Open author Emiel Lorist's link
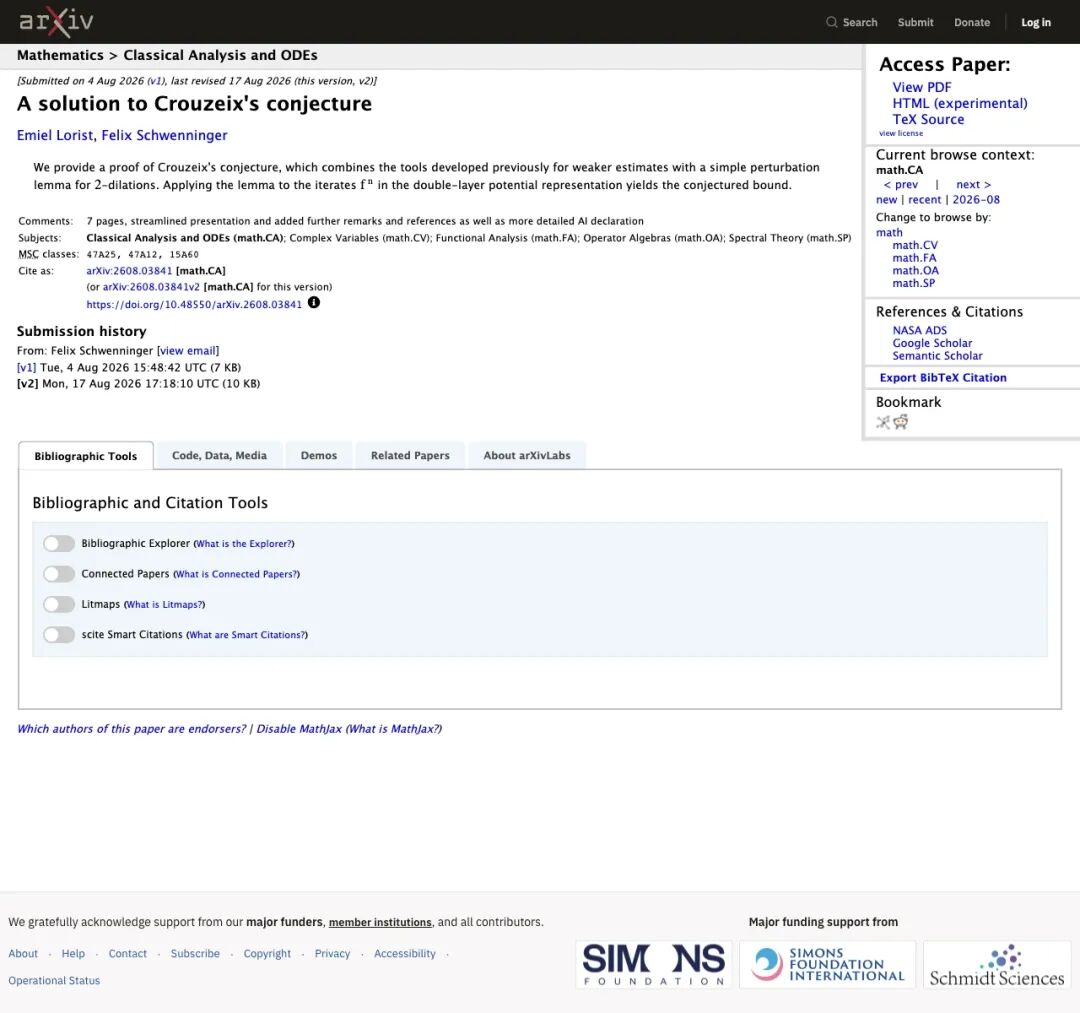This screenshot has height=1013, width=1080. (54, 135)
